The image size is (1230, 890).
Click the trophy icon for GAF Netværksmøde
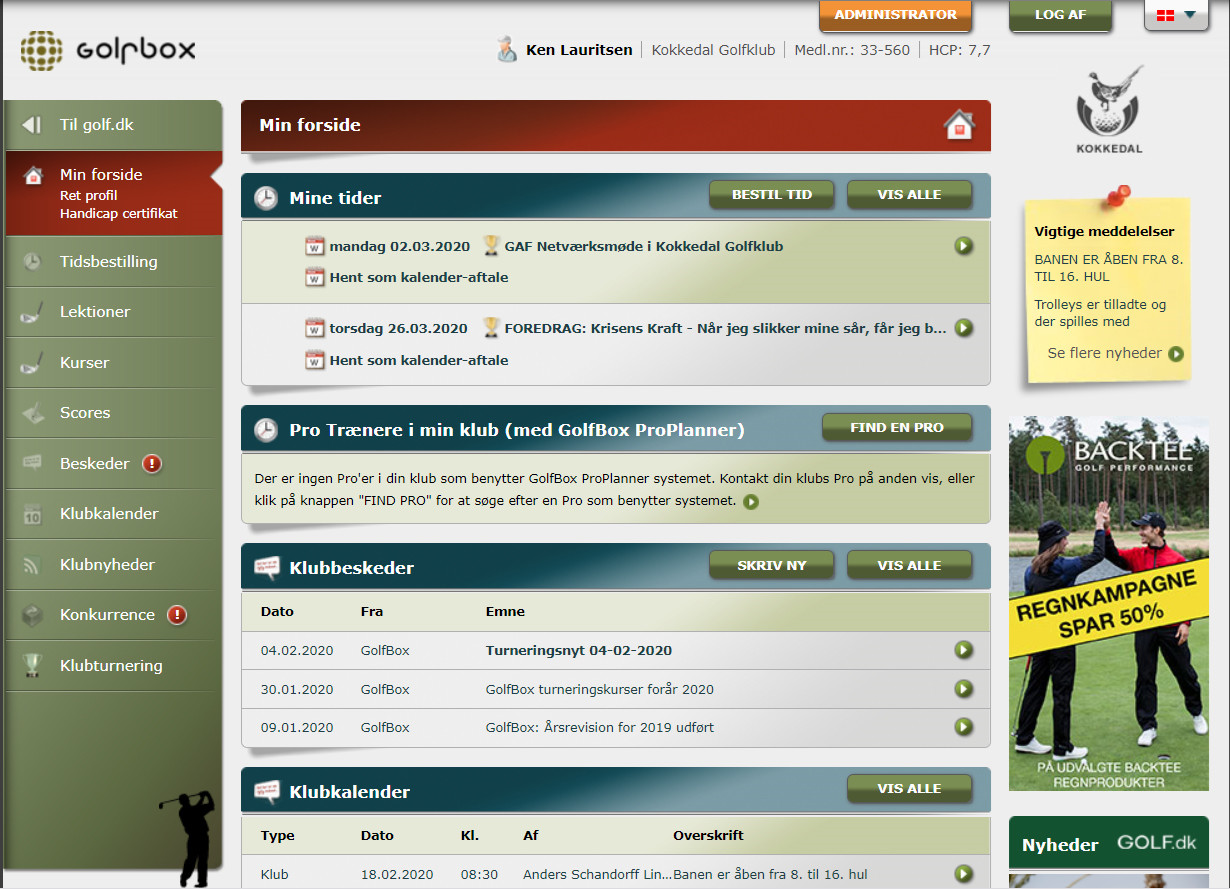(x=491, y=245)
